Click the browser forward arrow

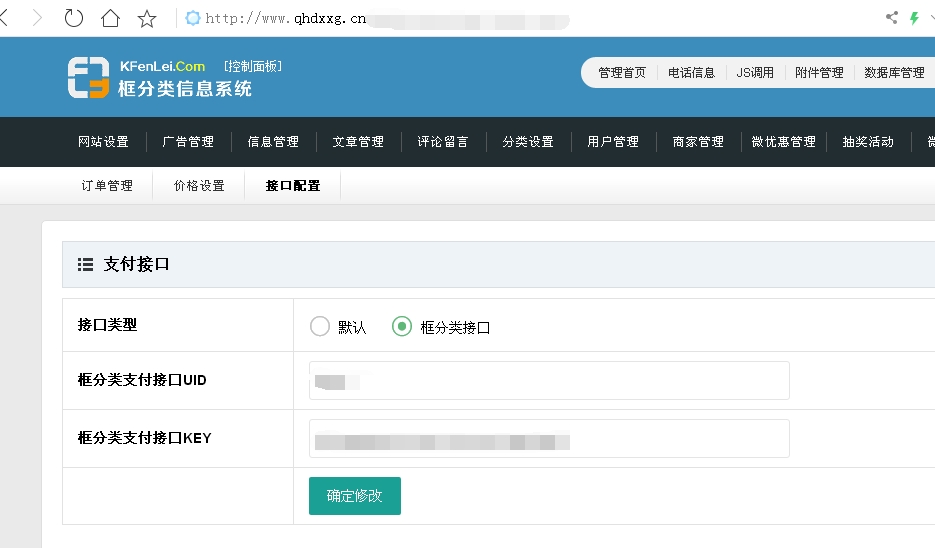[38, 18]
